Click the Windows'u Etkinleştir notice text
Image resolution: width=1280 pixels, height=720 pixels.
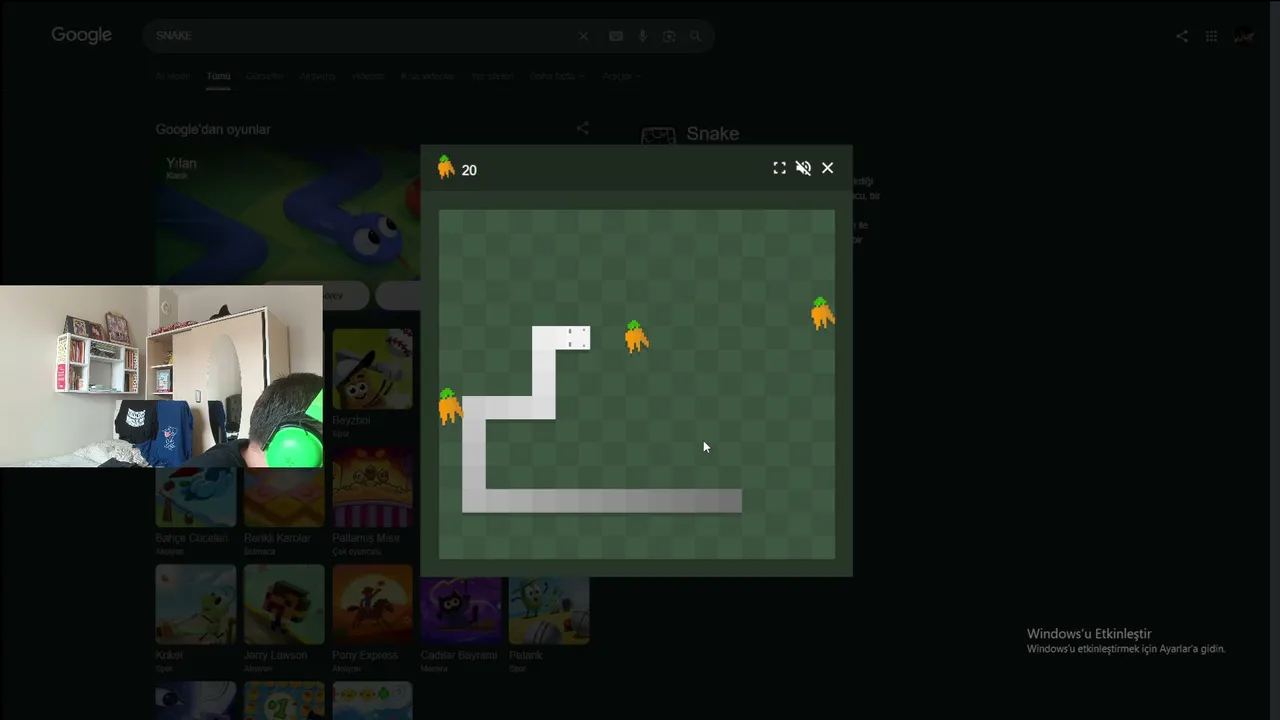click(1089, 634)
